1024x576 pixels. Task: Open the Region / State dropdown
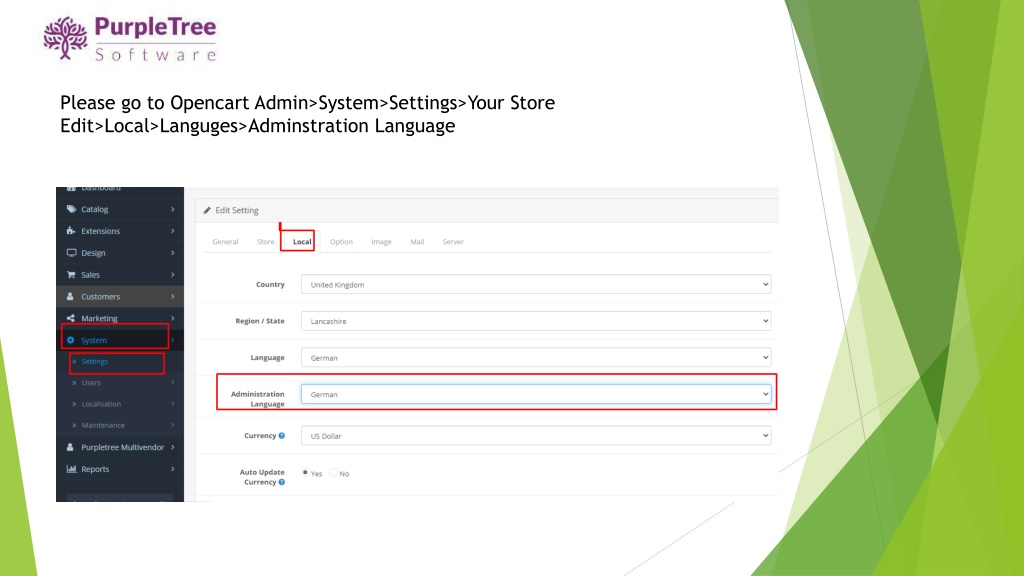click(x=536, y=321)
